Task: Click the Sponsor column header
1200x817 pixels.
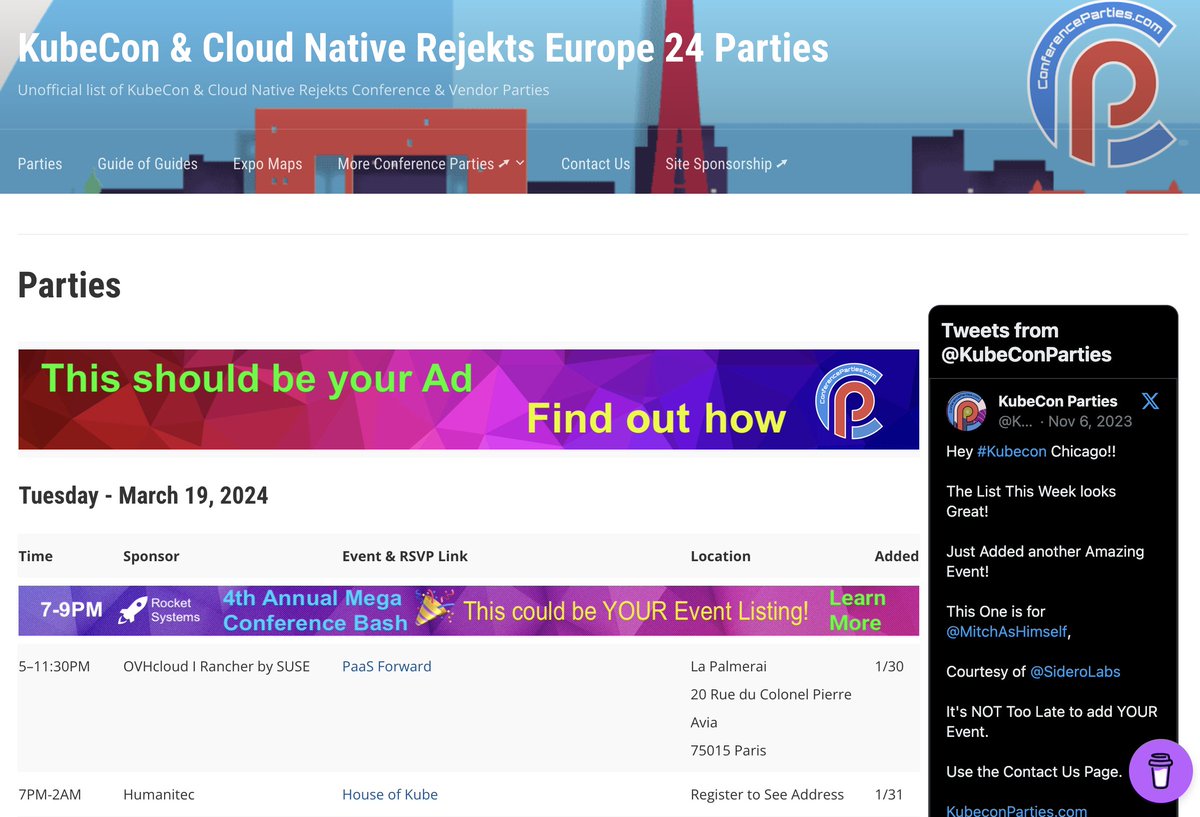Action: (151, 556)
